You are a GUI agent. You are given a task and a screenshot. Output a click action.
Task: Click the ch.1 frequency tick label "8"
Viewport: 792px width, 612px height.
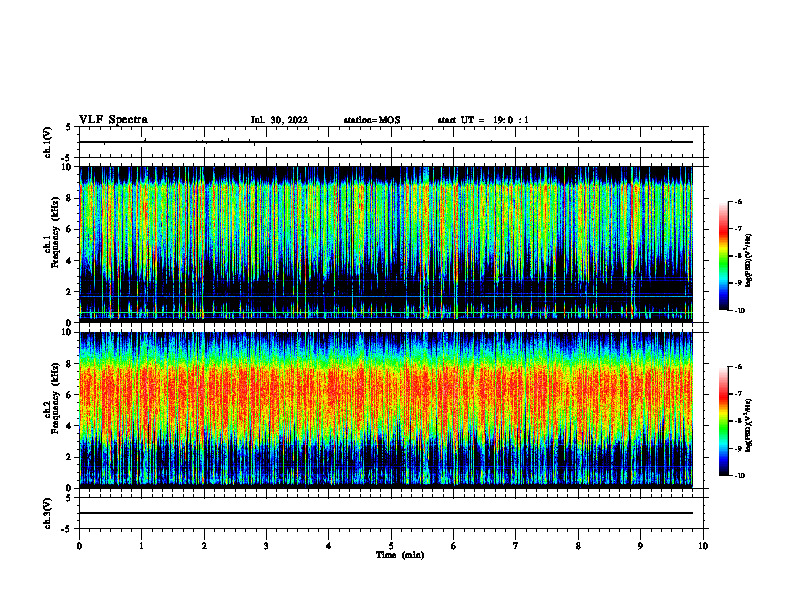[69, 198]
